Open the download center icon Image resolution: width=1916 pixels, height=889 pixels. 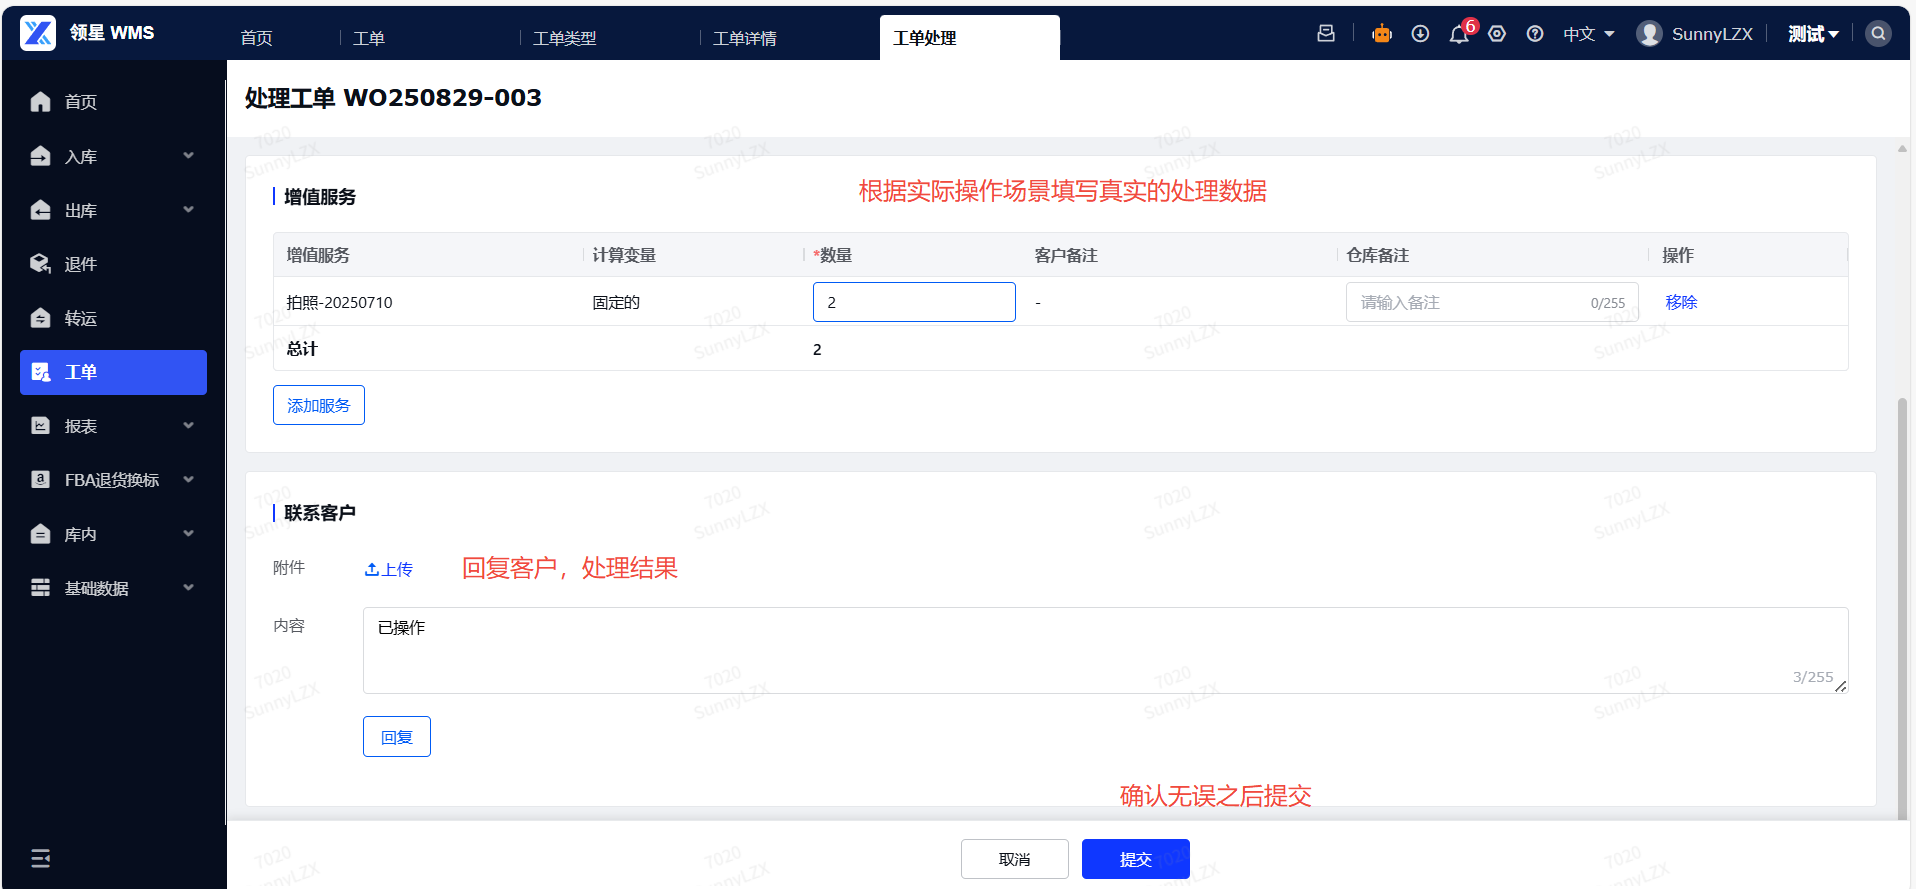pos(1420,33)
